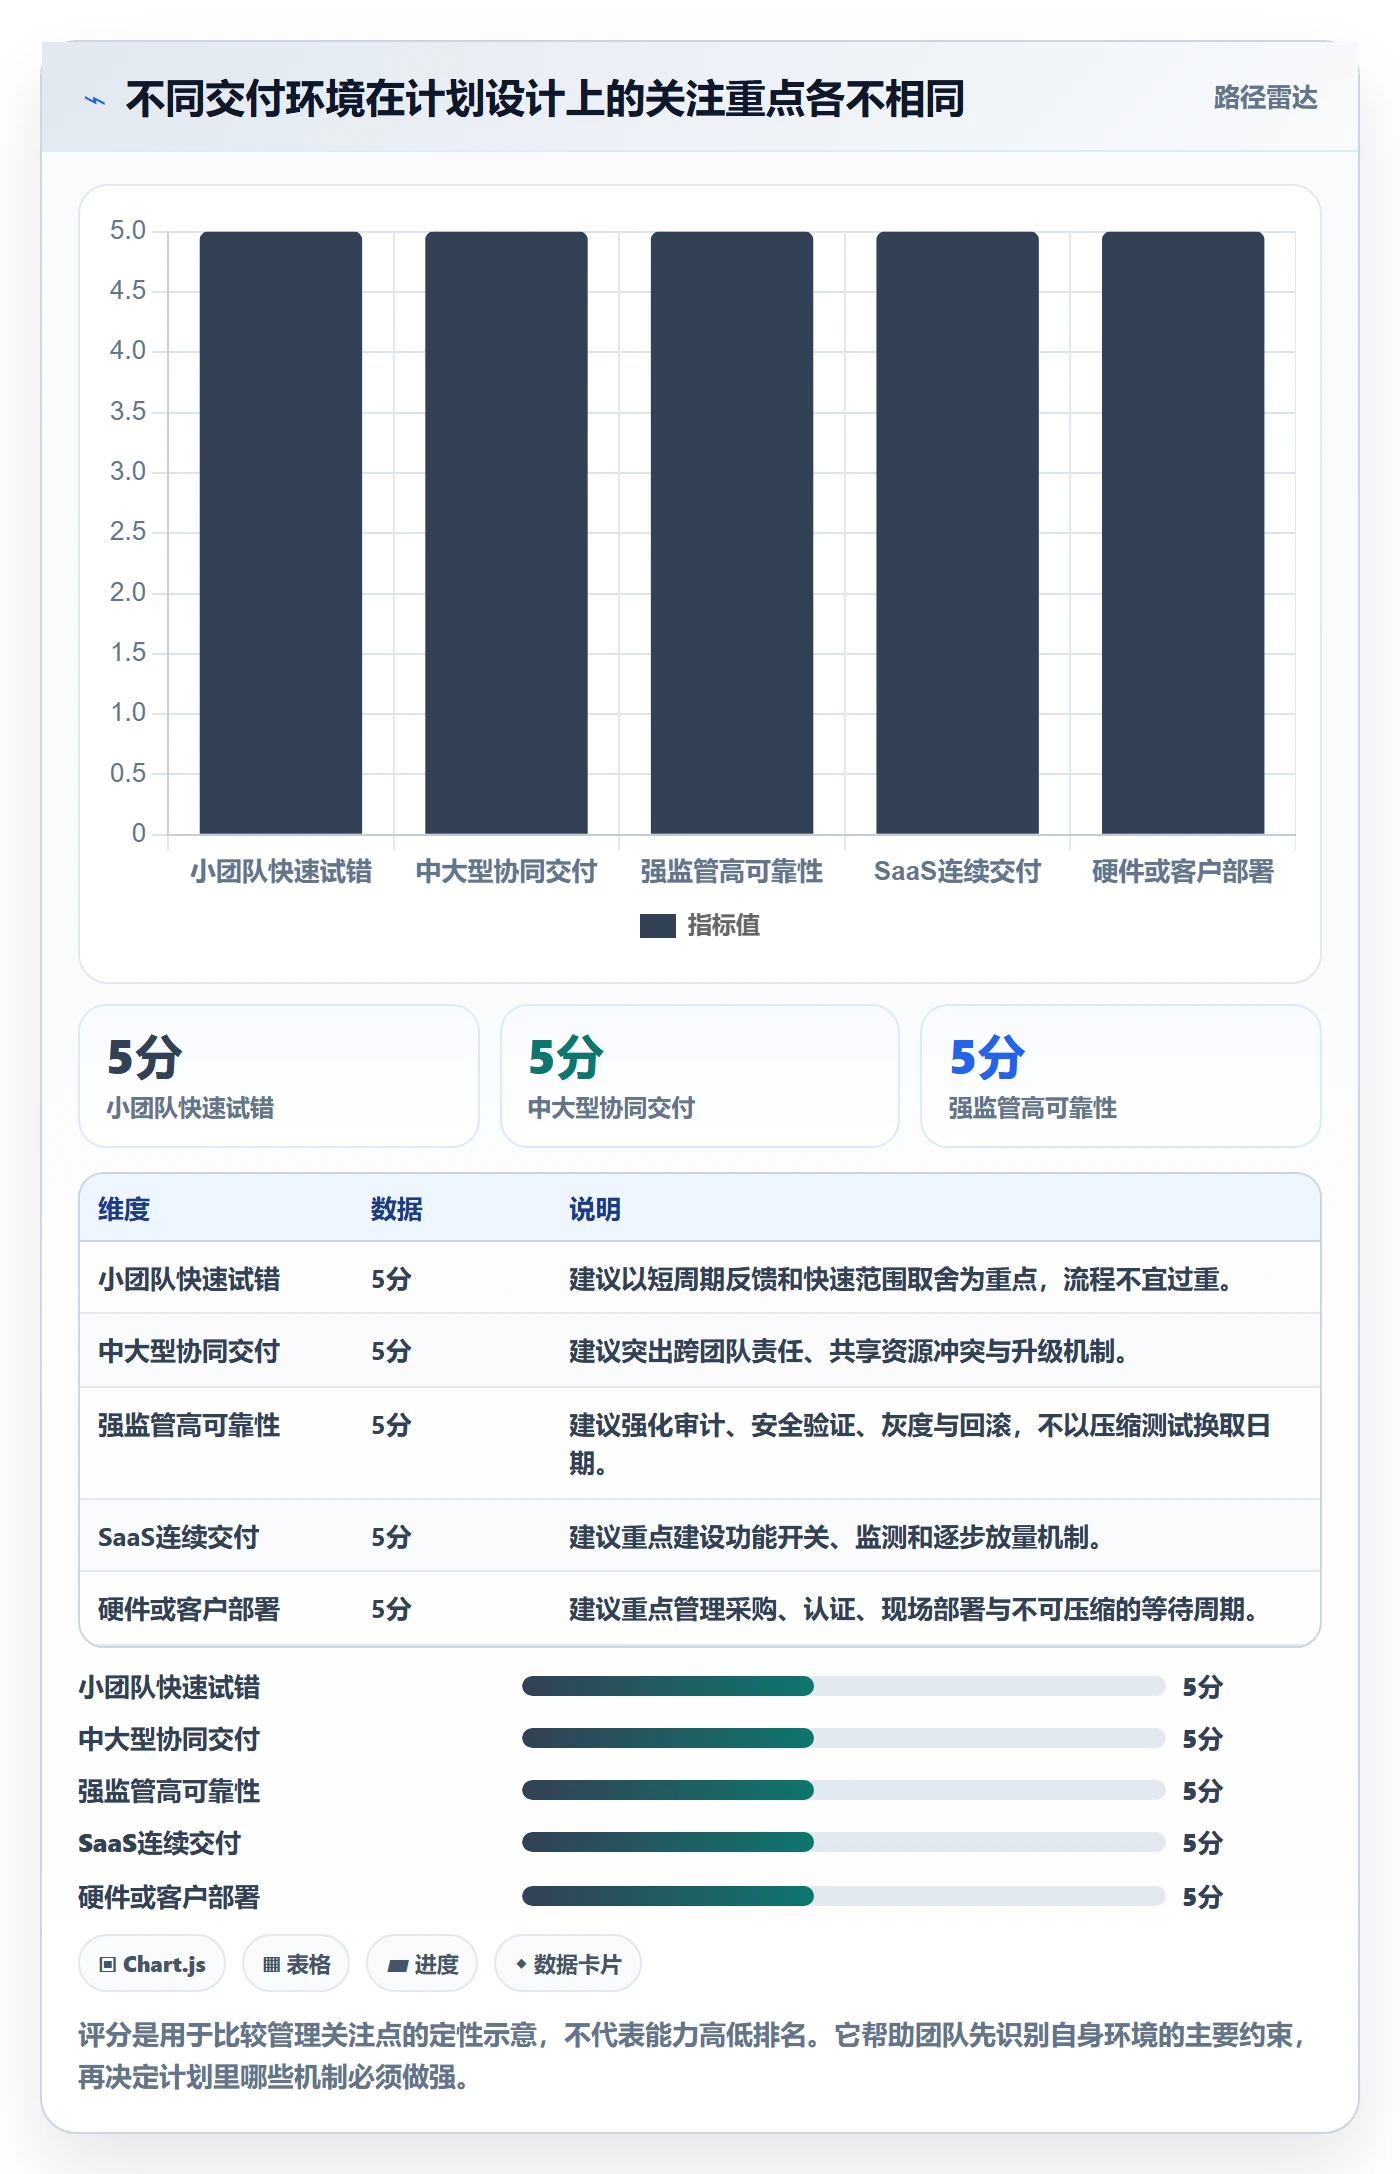Click the lightning icon beside the title
This screenshot has width=1400, height=2174.
95,100
